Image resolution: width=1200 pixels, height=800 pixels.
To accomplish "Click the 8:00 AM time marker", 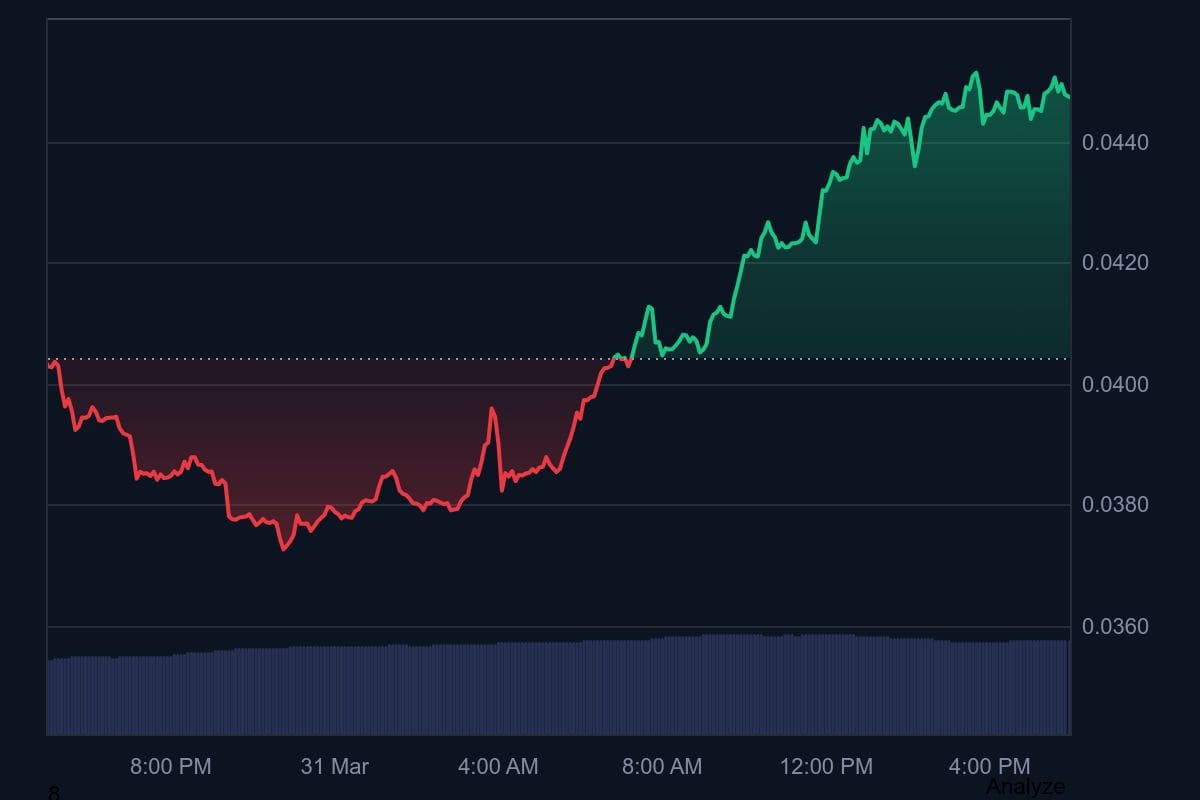I will (x=663, y=767).
